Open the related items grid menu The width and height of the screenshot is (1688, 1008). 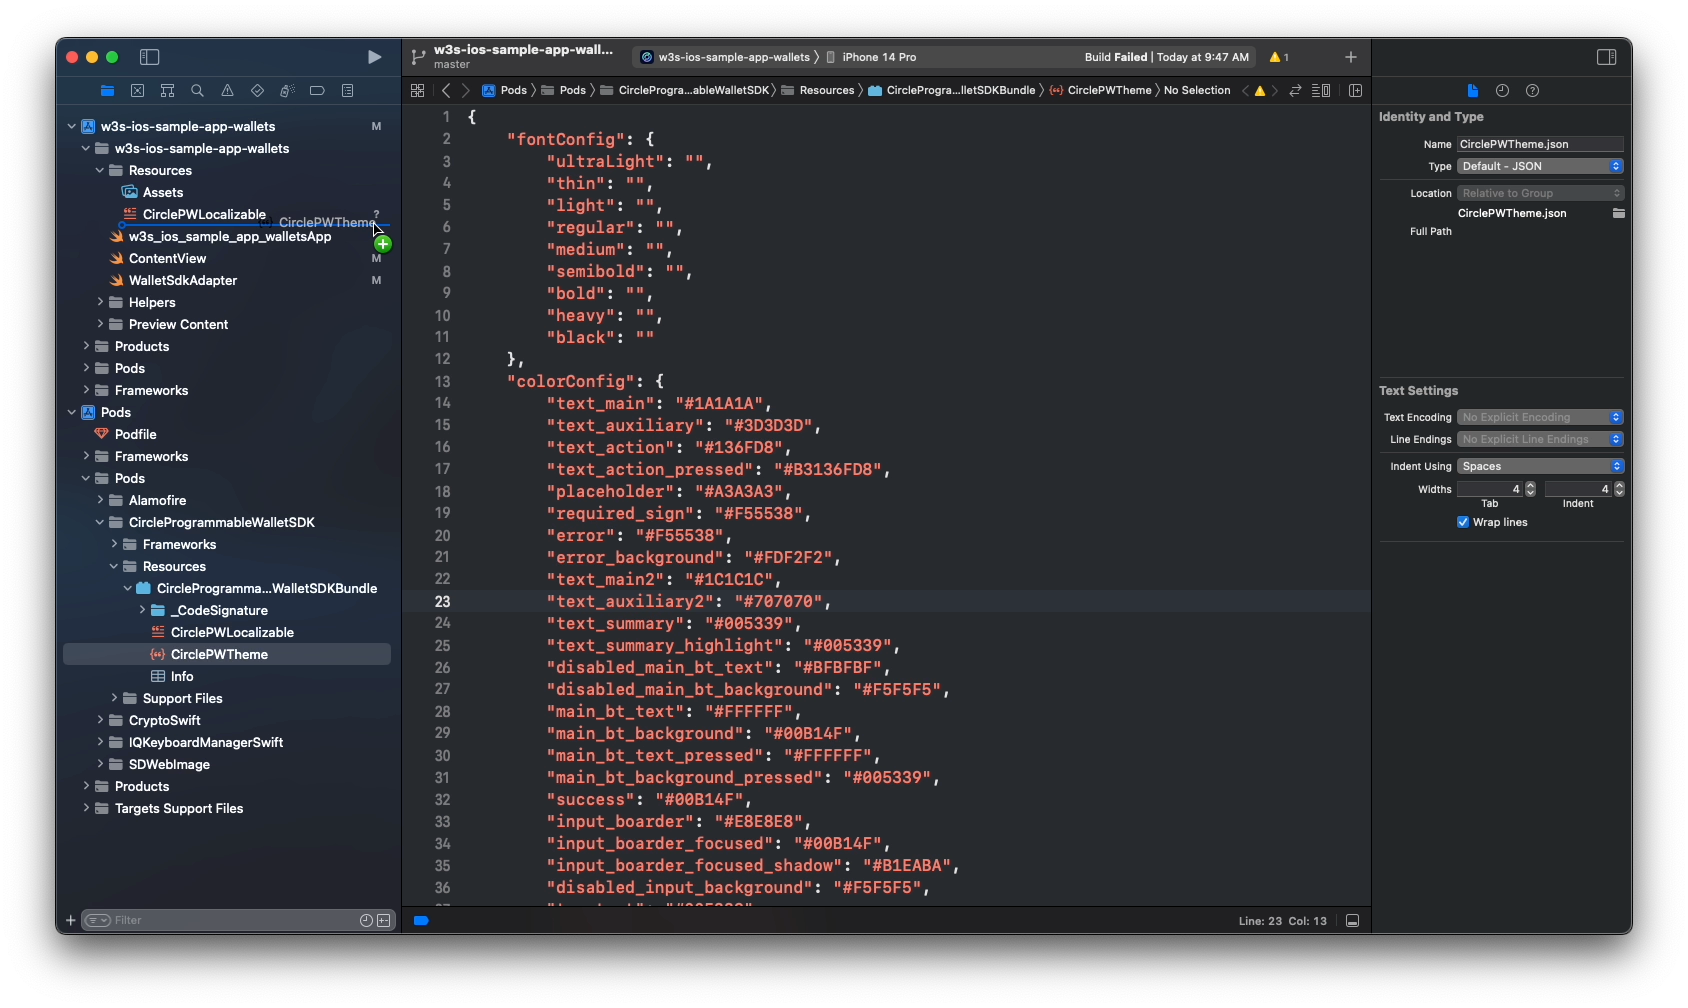click(x=417, y=91)
